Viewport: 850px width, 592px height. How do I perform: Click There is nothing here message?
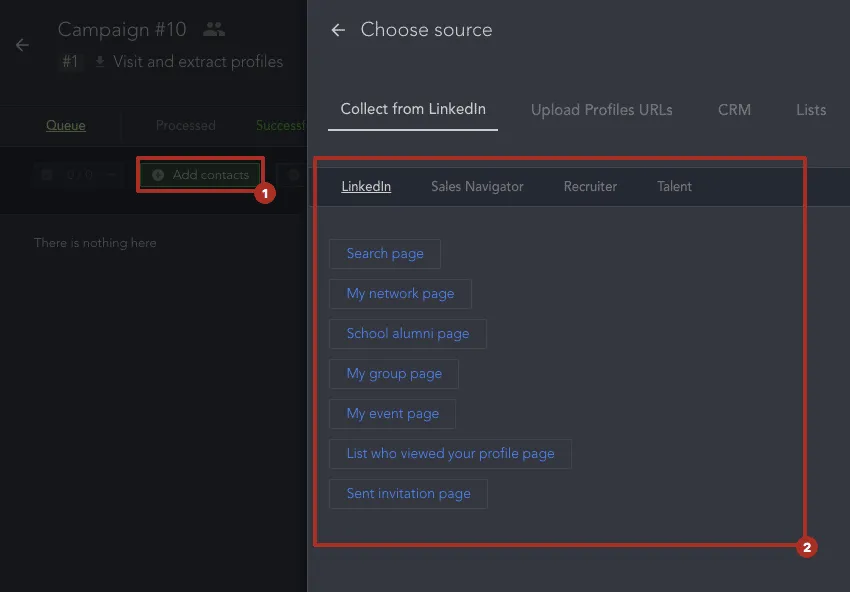pyautogui.click(x=95, y=243)
